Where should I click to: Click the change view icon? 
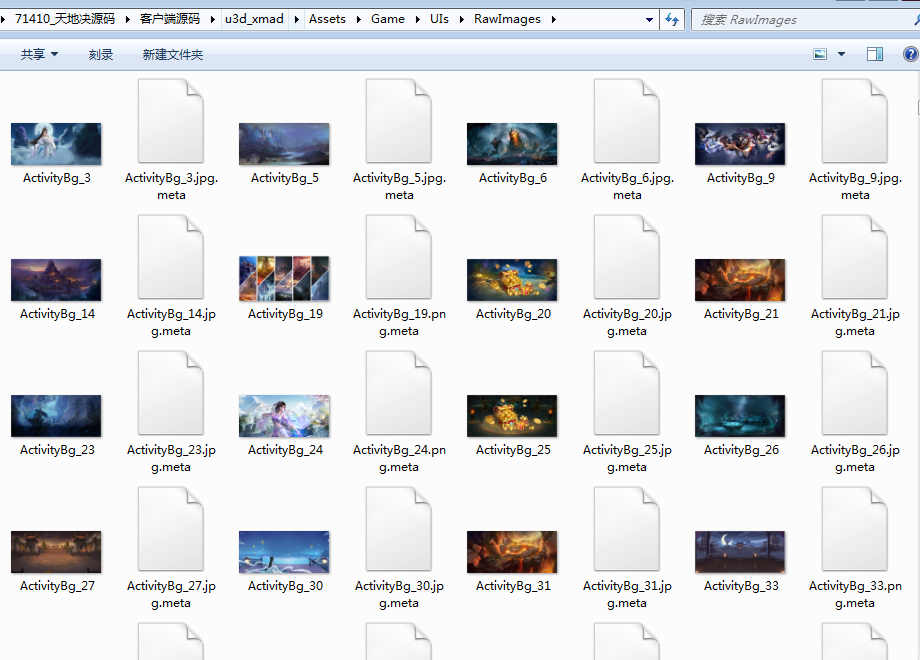(x=820, y=55)
